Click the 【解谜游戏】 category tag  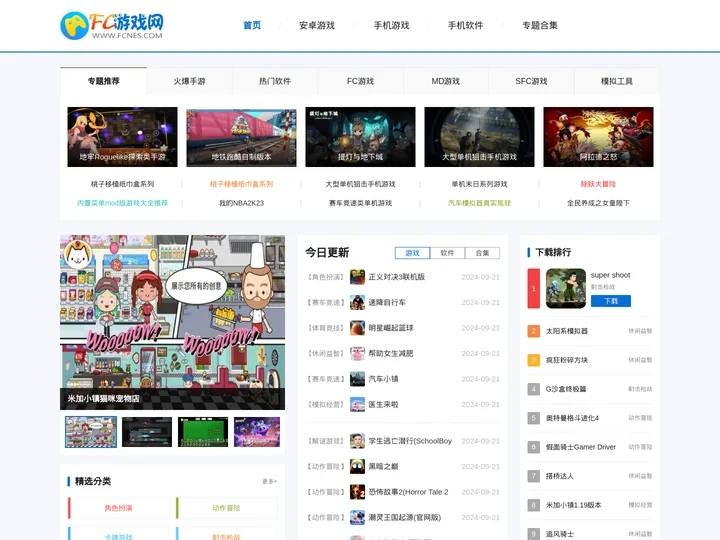[326, 441]
